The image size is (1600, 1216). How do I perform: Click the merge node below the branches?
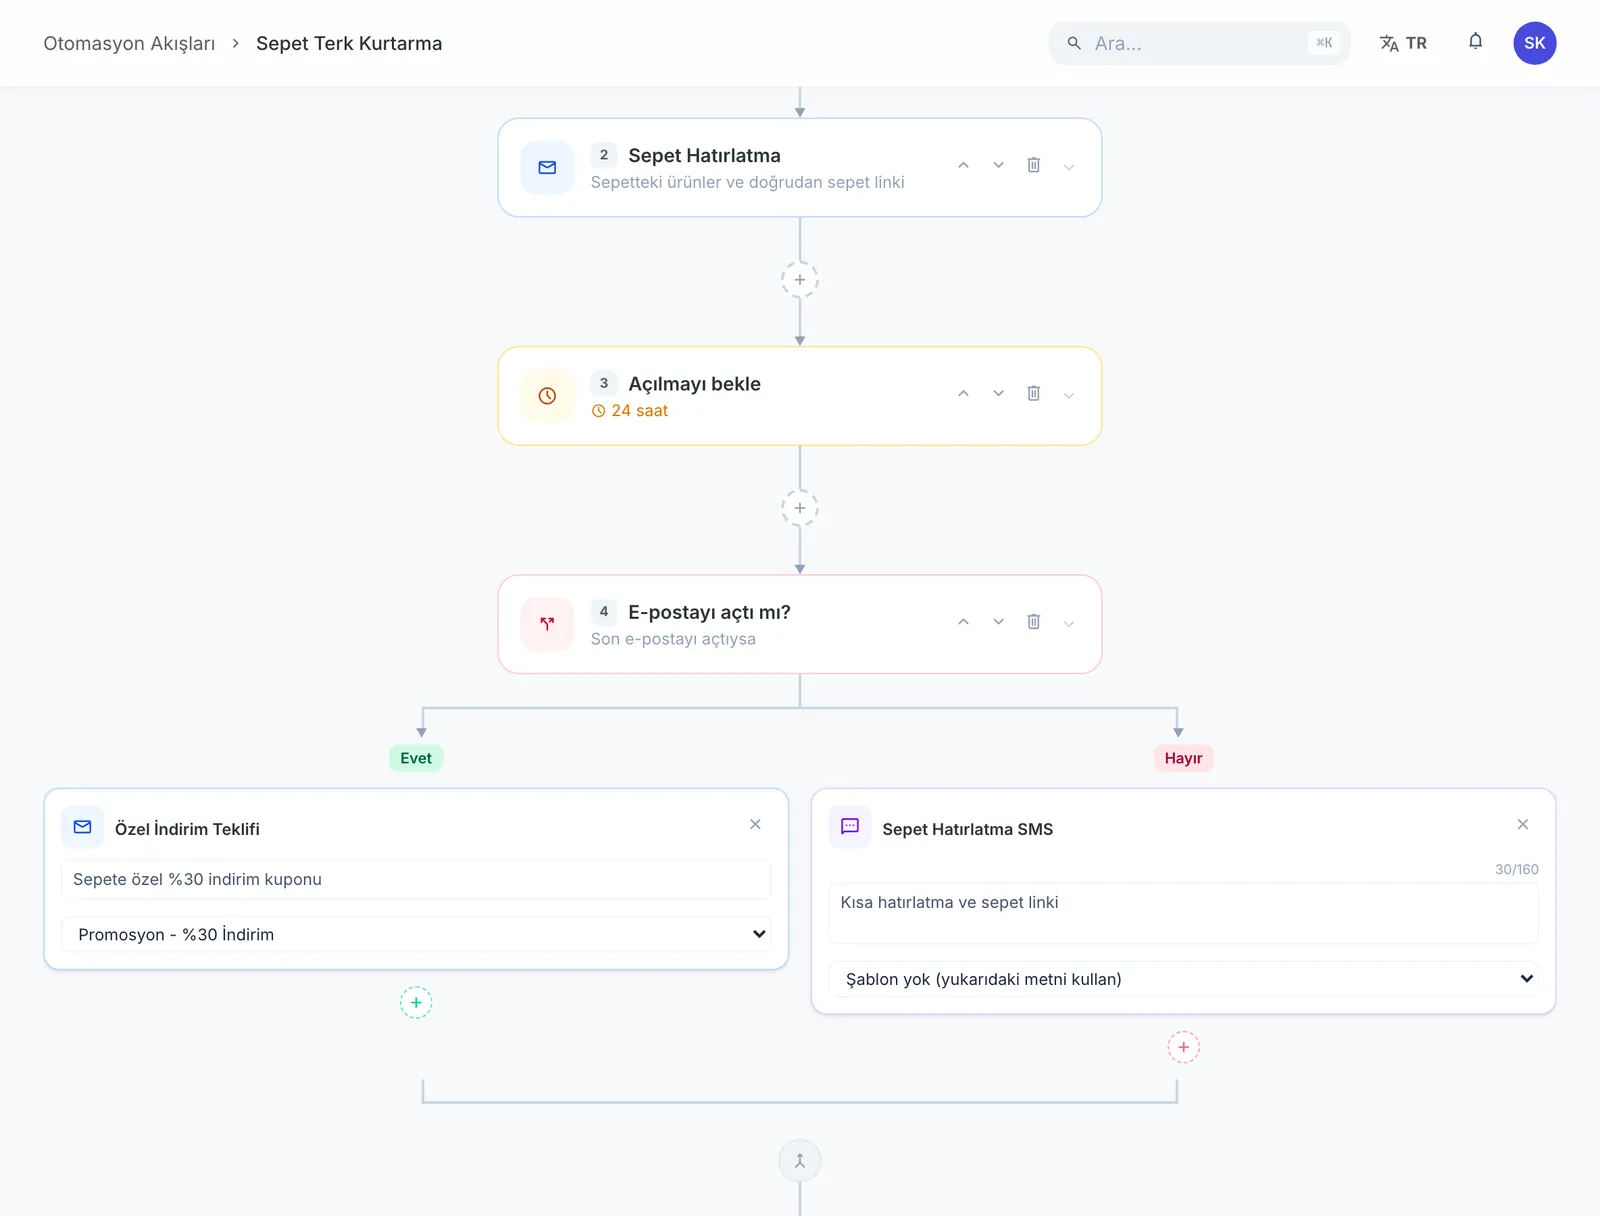click(x=799, y=1161)
